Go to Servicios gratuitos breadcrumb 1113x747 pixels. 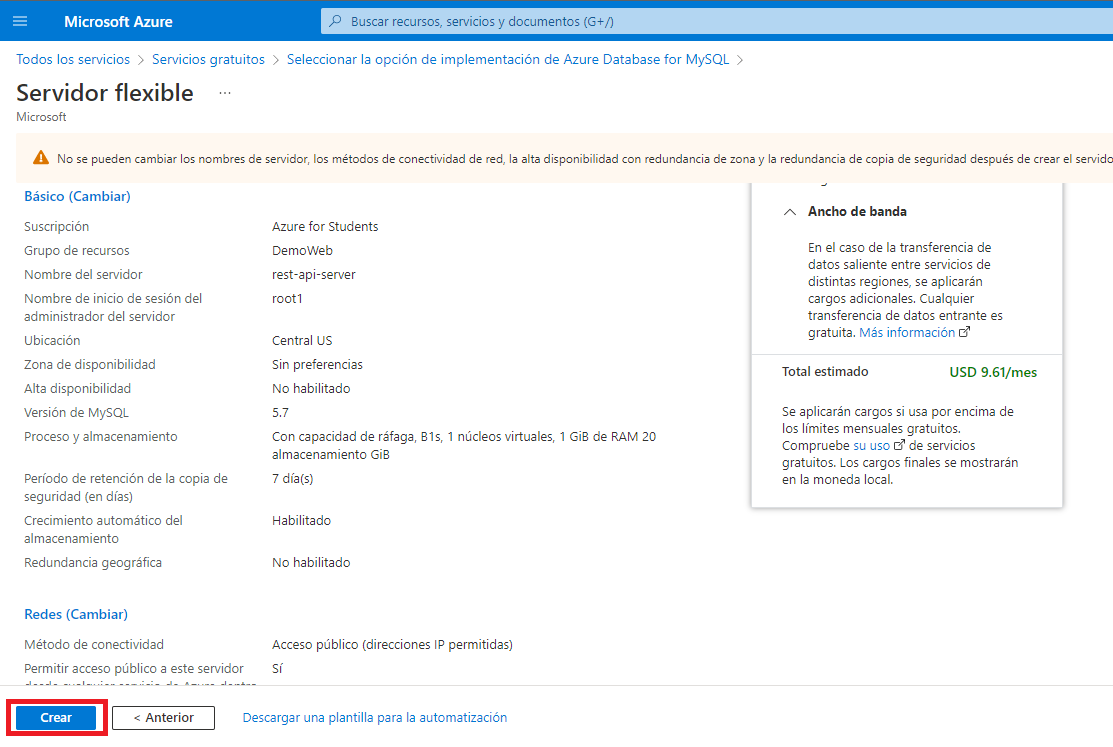[x=208, y=60]
